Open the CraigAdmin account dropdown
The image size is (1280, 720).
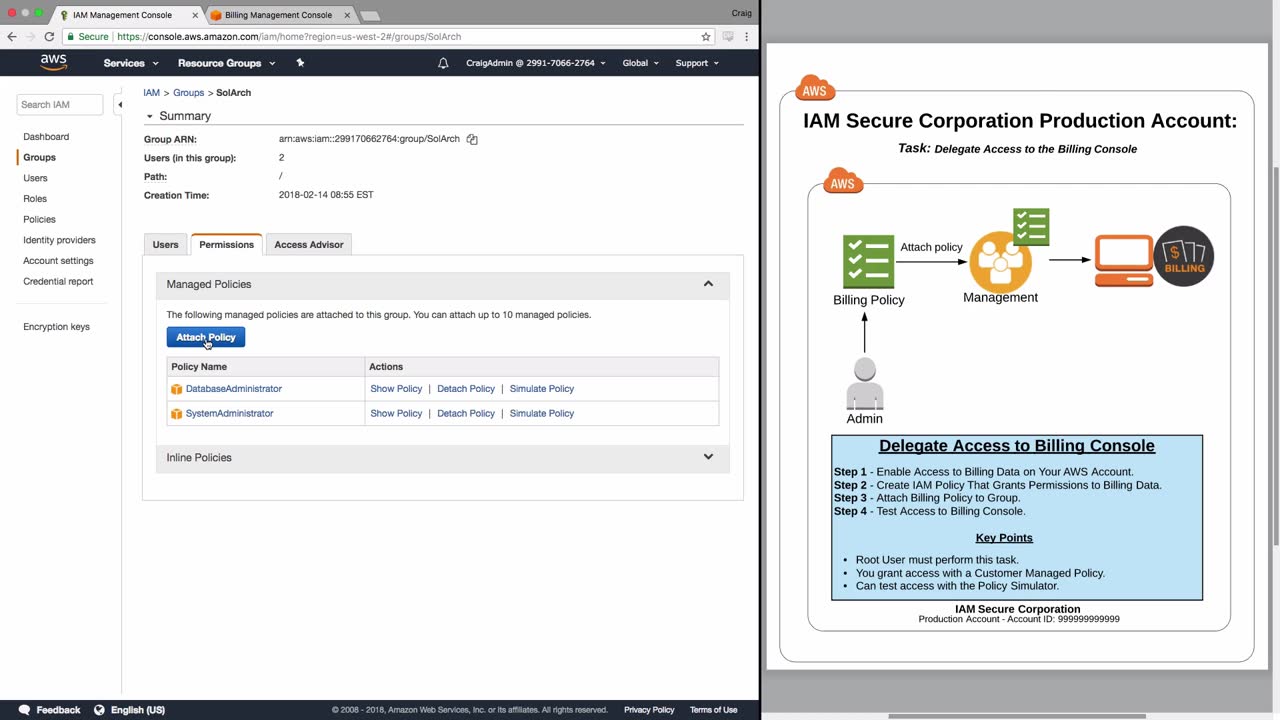[x=536, y=63]
